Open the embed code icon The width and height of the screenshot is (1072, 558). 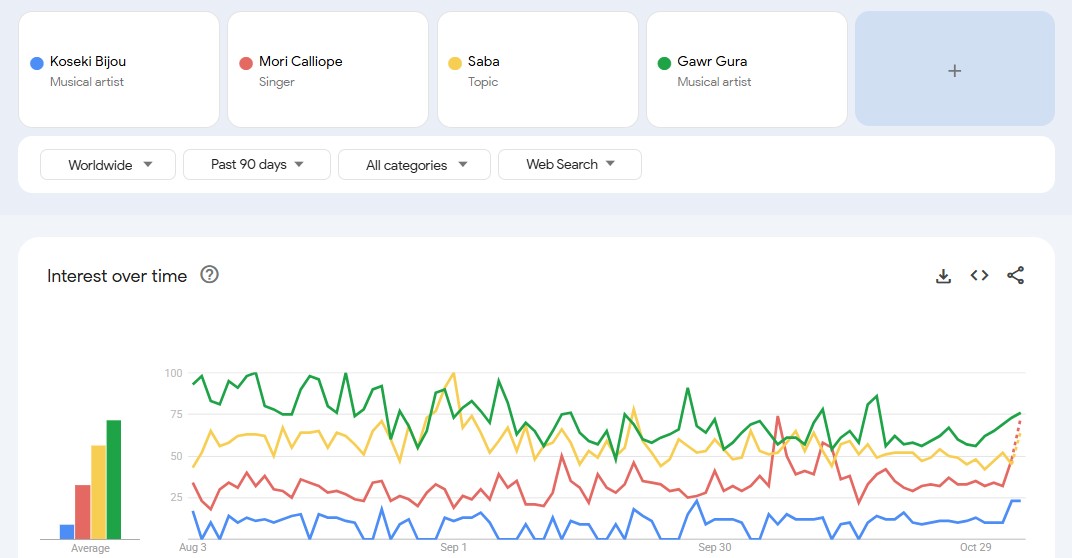979,276
